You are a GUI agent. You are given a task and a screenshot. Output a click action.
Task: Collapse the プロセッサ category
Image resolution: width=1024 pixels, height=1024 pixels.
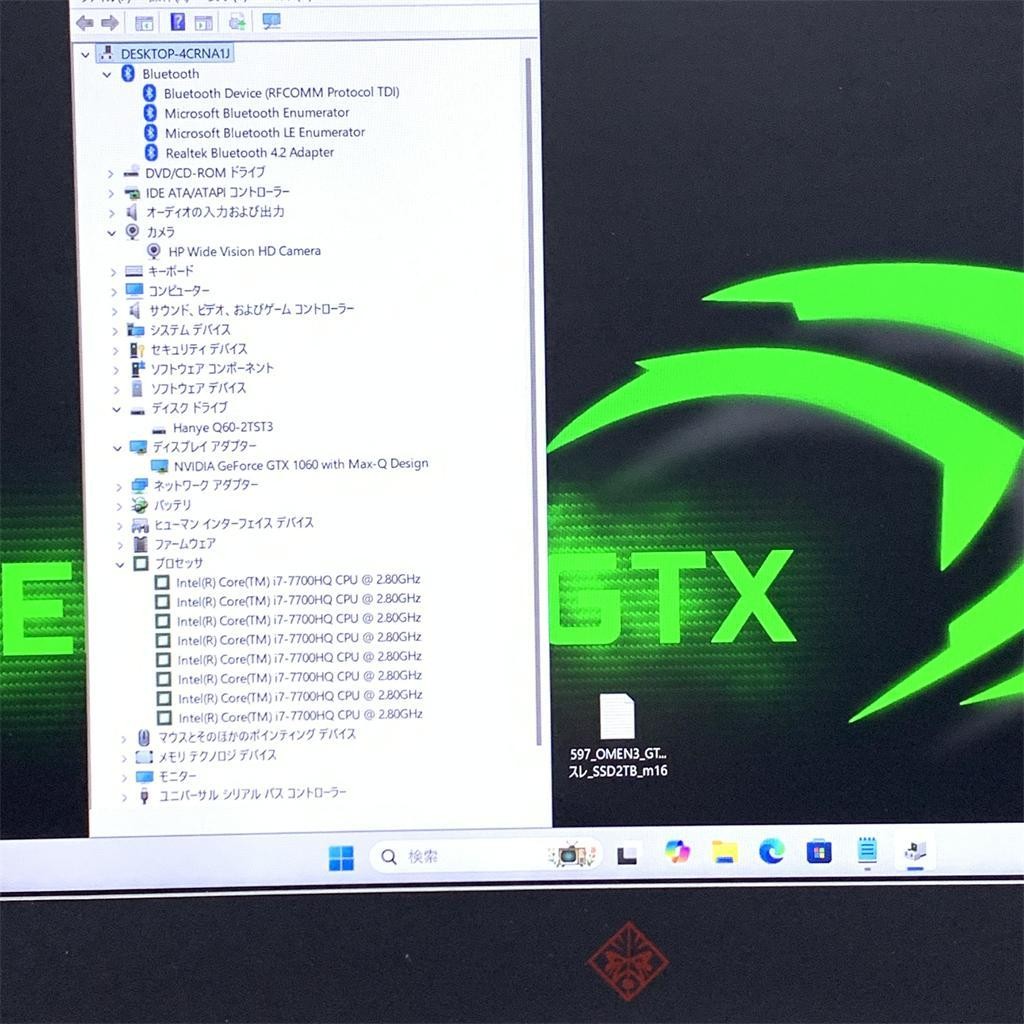(120, 565)
